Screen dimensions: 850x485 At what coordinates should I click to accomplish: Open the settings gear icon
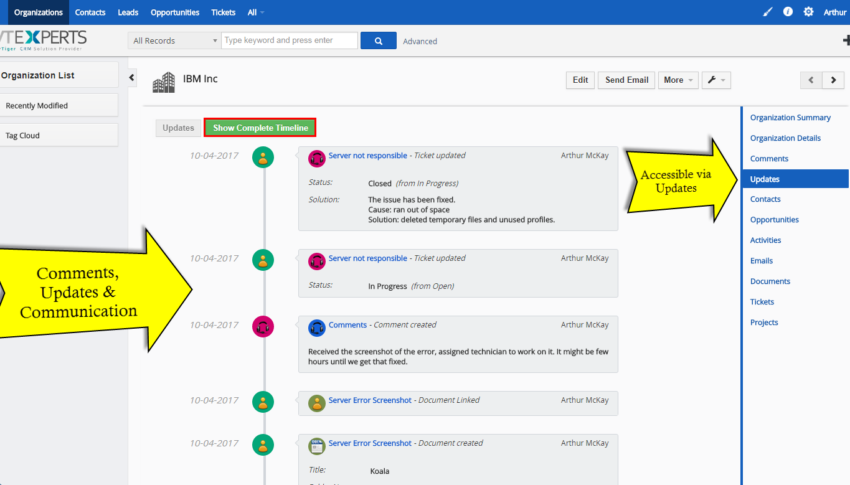(808, 12)
